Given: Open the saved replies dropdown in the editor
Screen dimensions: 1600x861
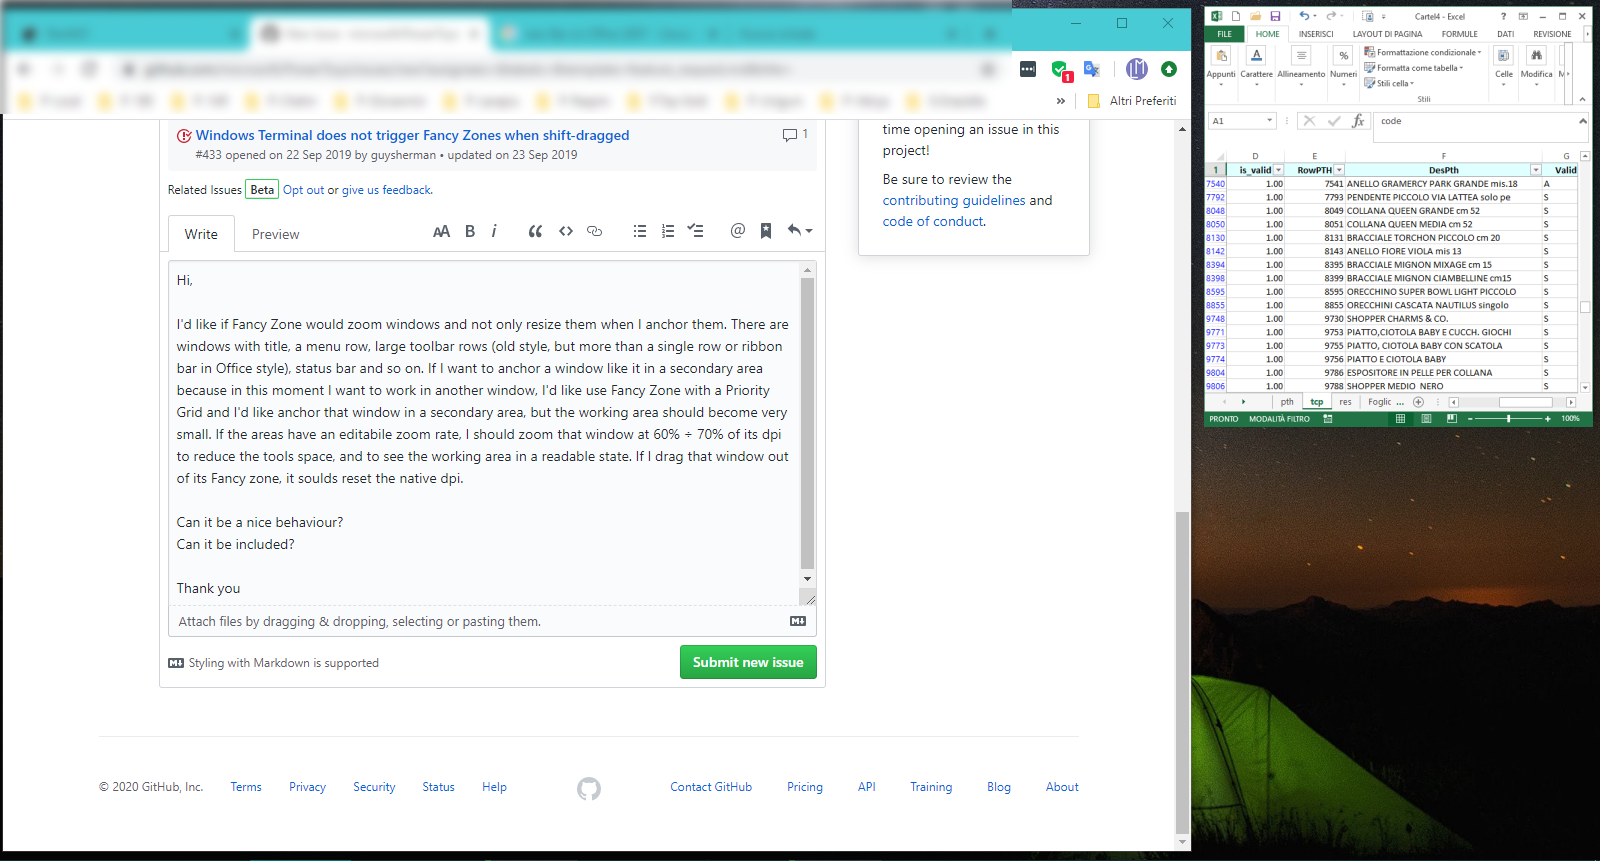Looking at the screenshot, I should (800, 231).
